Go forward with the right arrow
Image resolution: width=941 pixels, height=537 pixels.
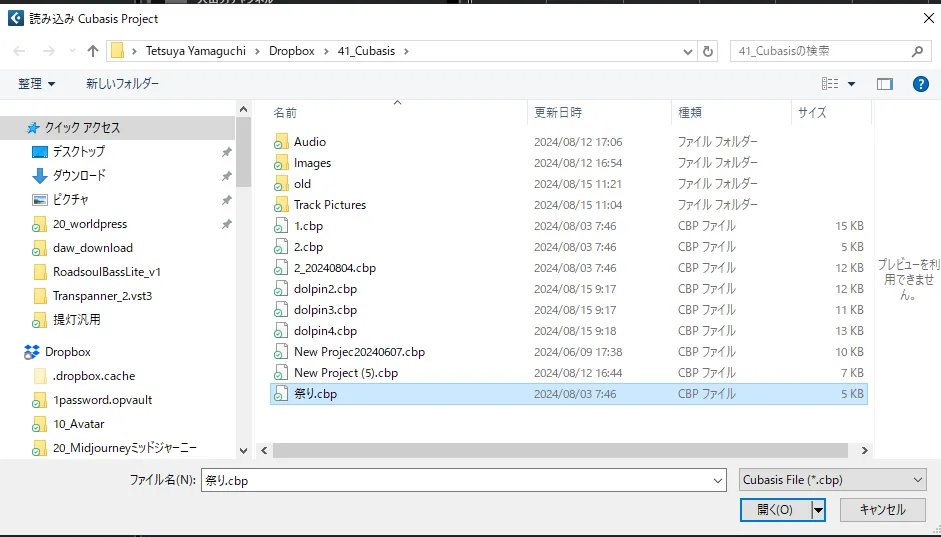point(49,51)
